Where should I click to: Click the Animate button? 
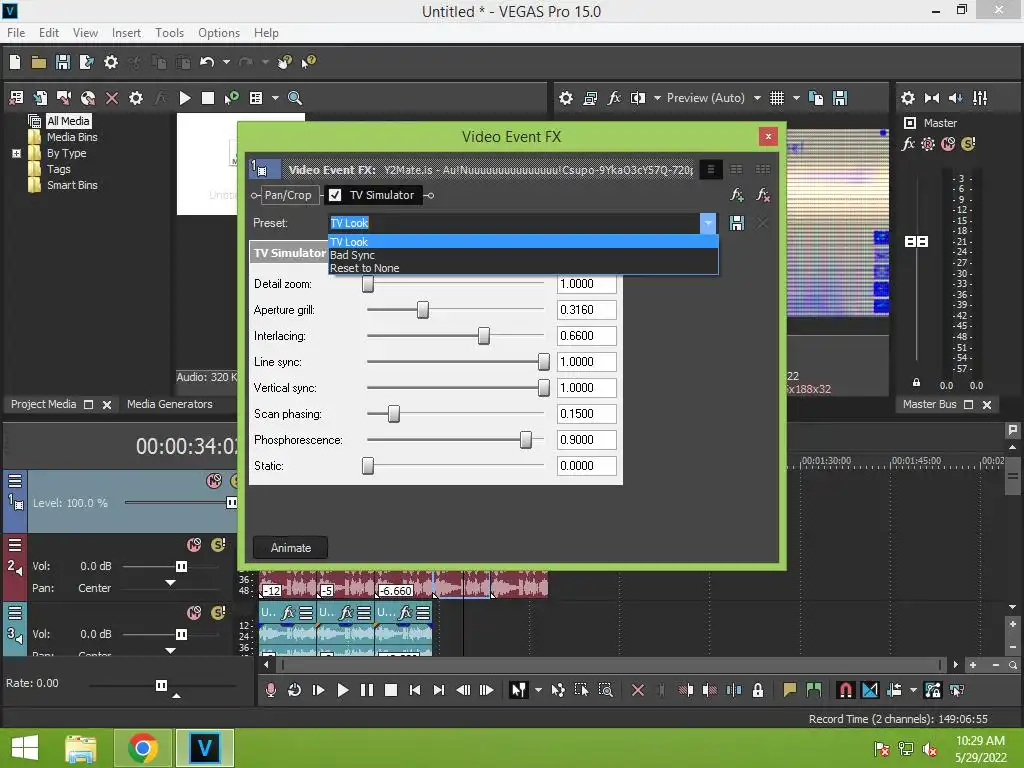click(x=291, y=548)
